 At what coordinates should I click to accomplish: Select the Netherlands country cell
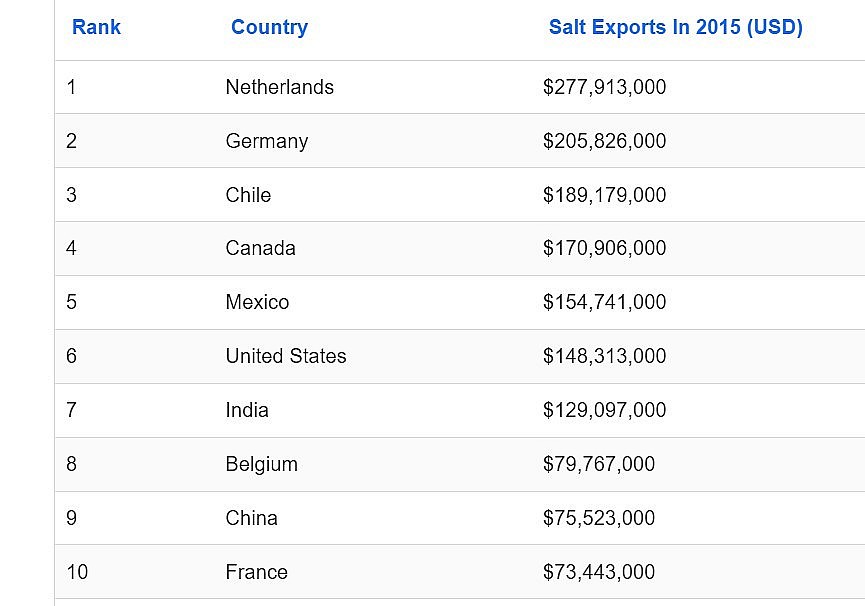pyautogui.click(x=279, y=87)
